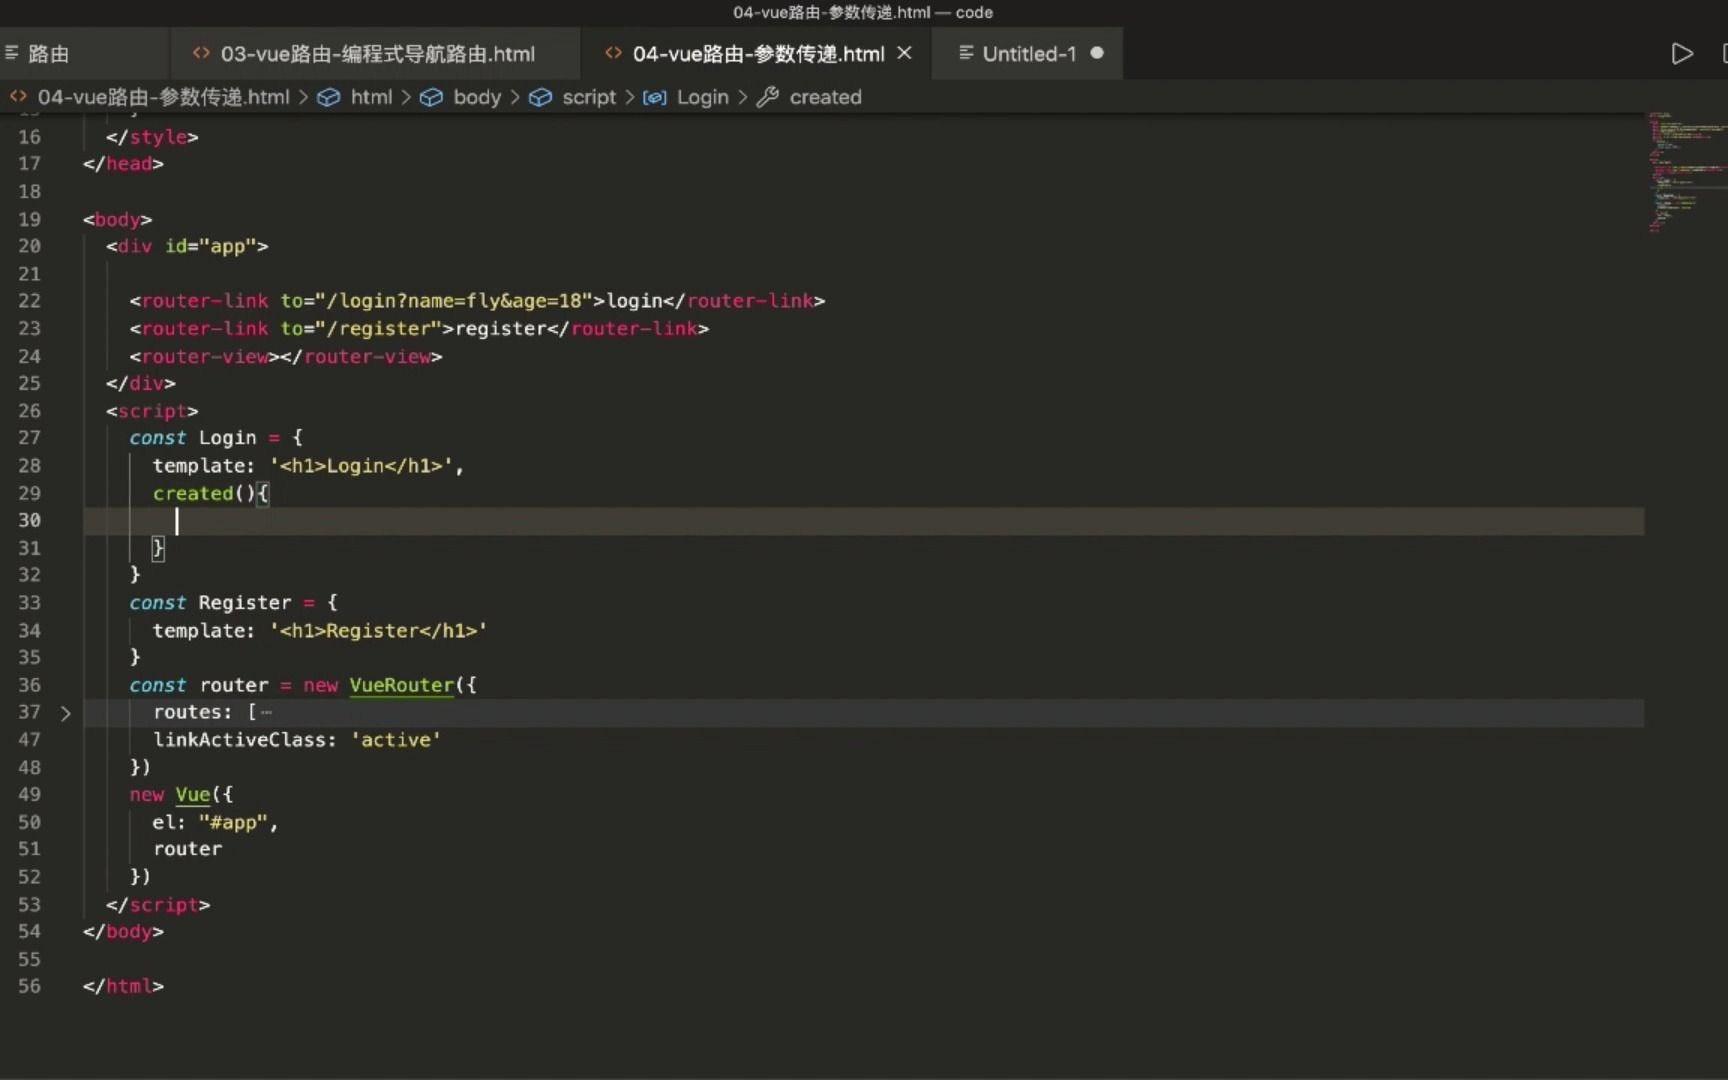This screenshot has width=1728, height=1080.
Task: Select the active 04-vue路由-参数传递.html tab
Action: (x=757, y=54)
